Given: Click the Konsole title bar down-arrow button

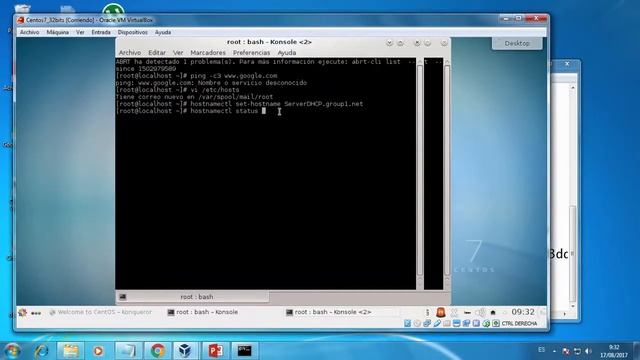Looking at the screenshot, I should pos(389,43).
